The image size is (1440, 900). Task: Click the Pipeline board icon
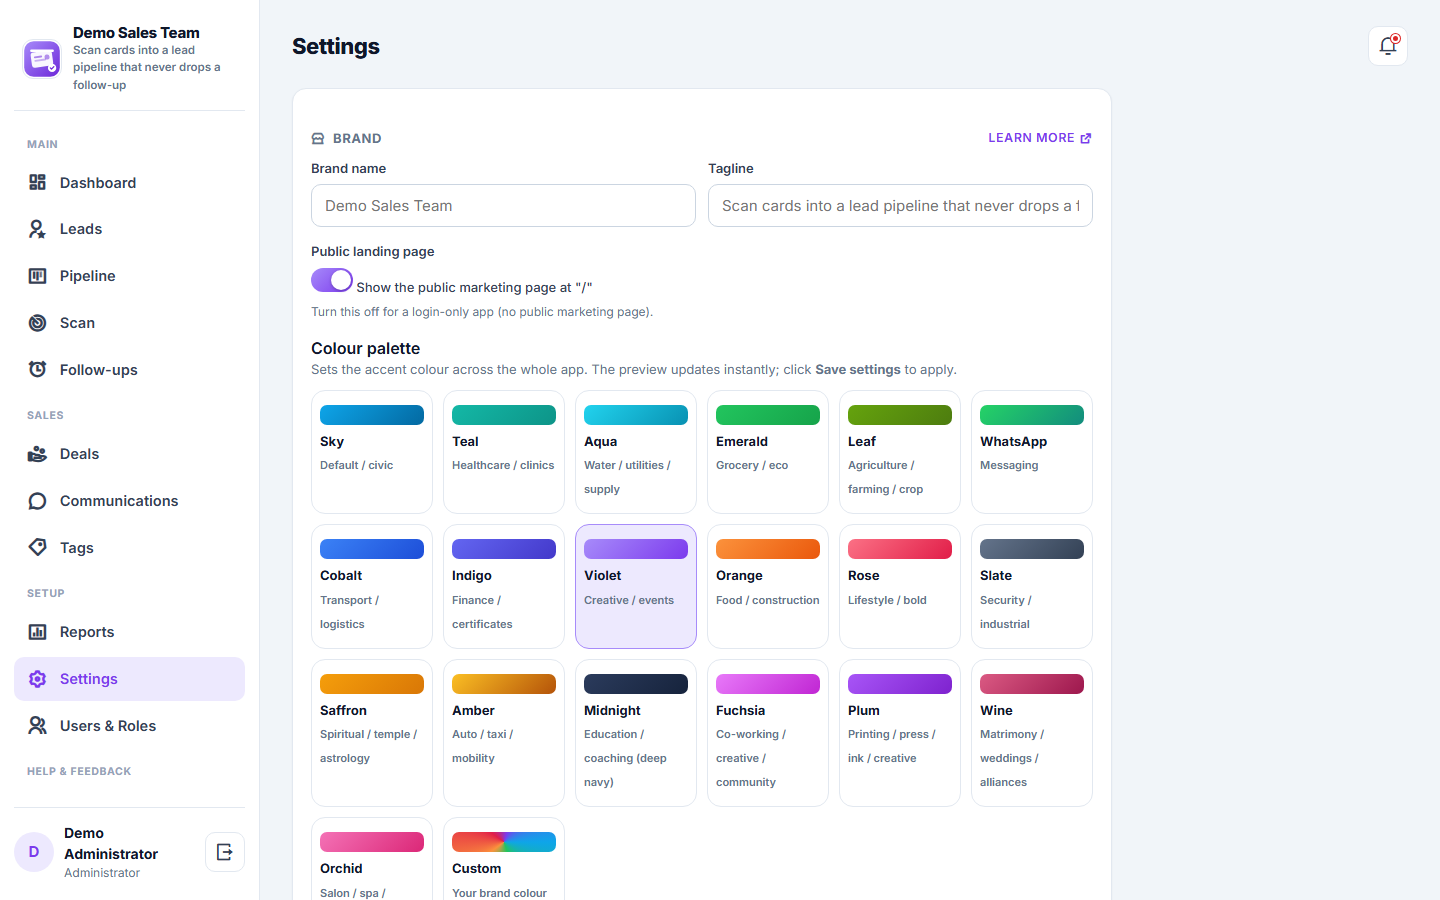[37, 276]
